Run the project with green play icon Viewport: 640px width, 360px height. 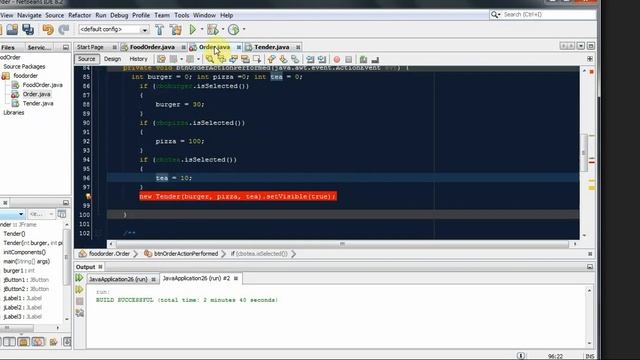click(x=193, y=29)
